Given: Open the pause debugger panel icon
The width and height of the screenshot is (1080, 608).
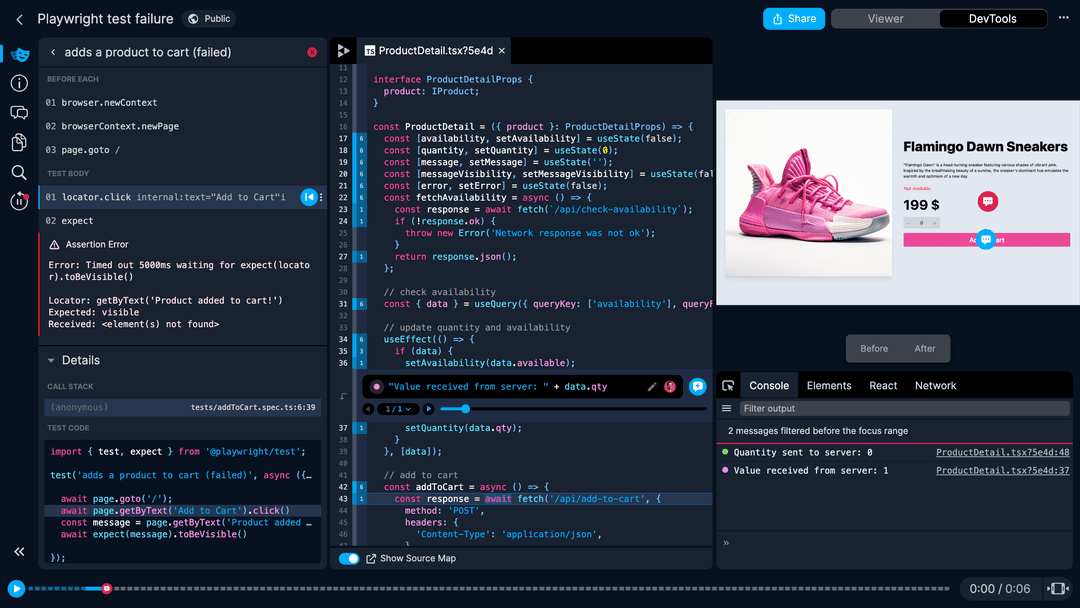Looking at the screenshot, I should (x=19, y=201).
